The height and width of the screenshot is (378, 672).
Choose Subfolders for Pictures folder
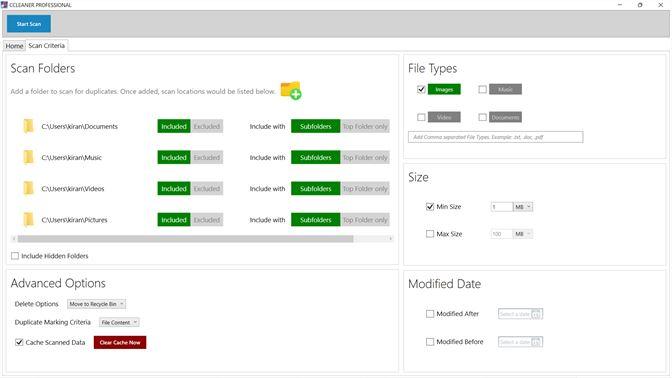(315, 220)
